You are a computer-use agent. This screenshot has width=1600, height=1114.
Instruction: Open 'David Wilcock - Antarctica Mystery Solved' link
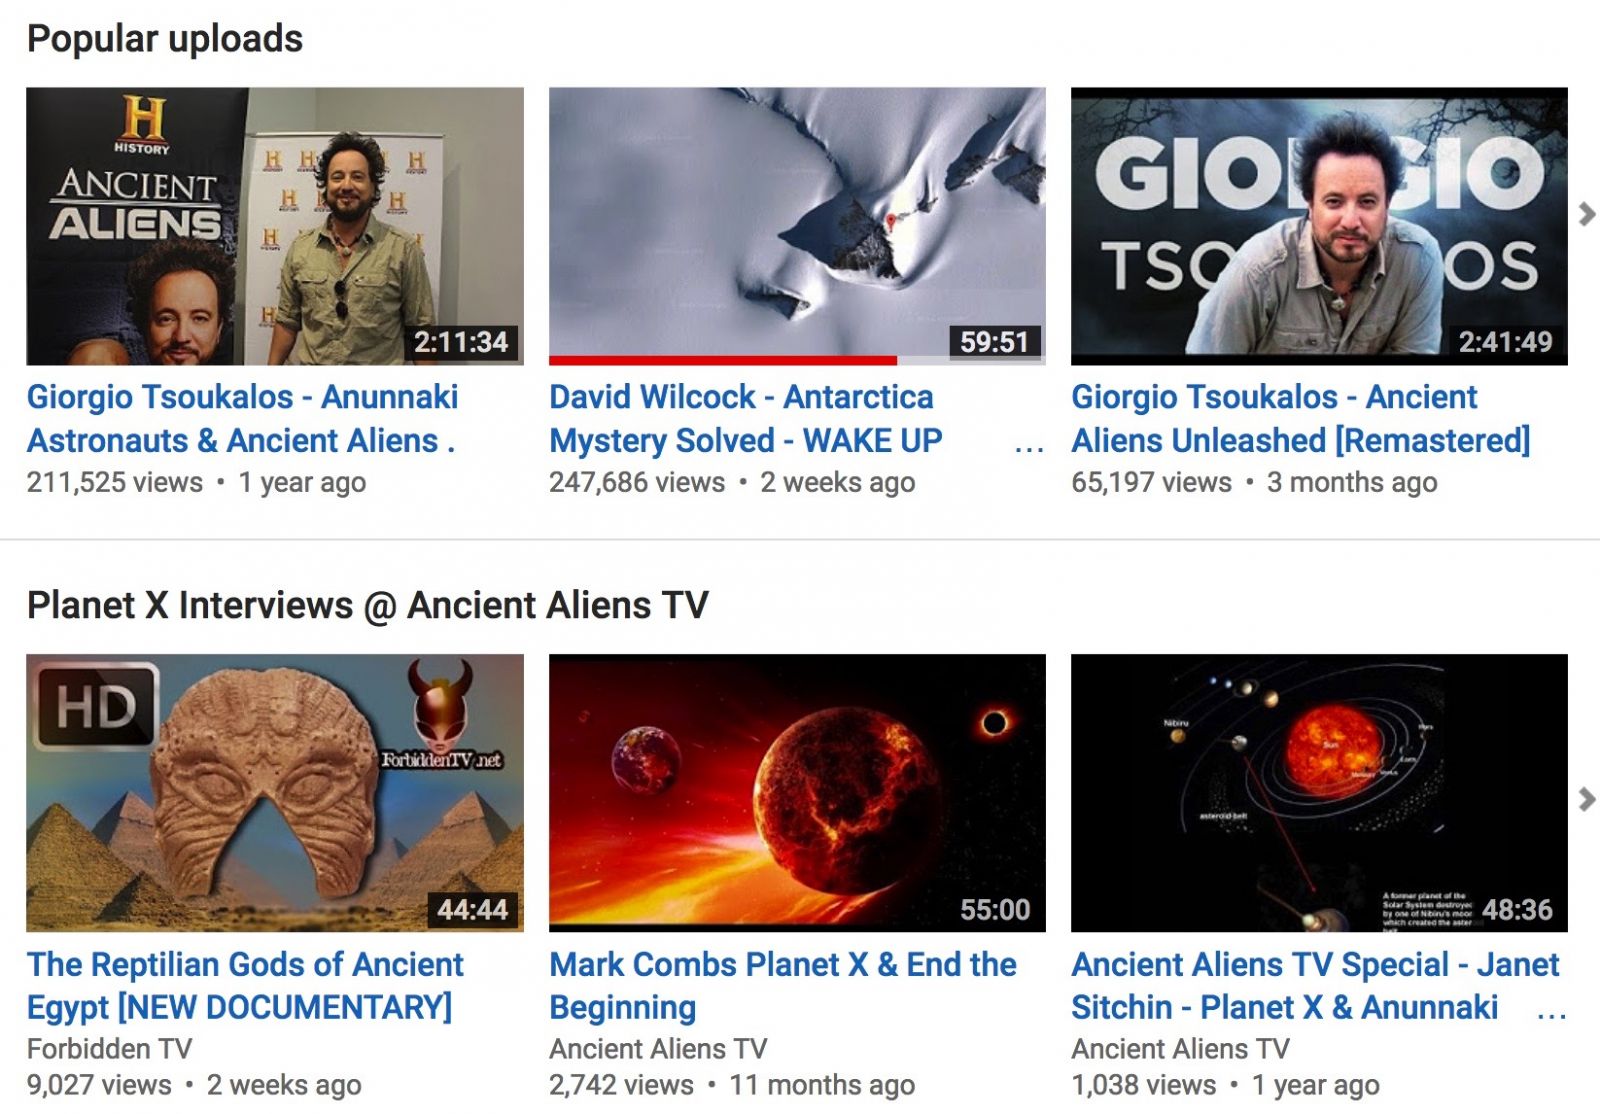pos(745,419)
